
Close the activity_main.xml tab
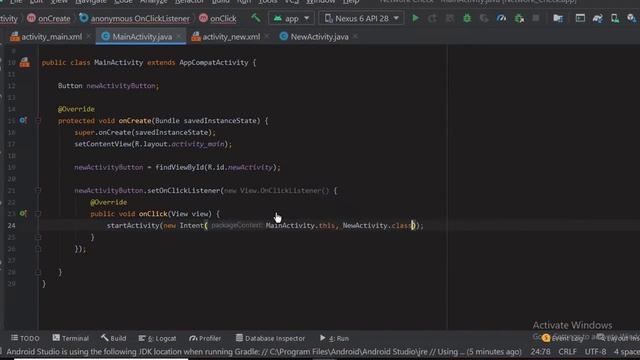pyautogui.click(x=89, y=37)
